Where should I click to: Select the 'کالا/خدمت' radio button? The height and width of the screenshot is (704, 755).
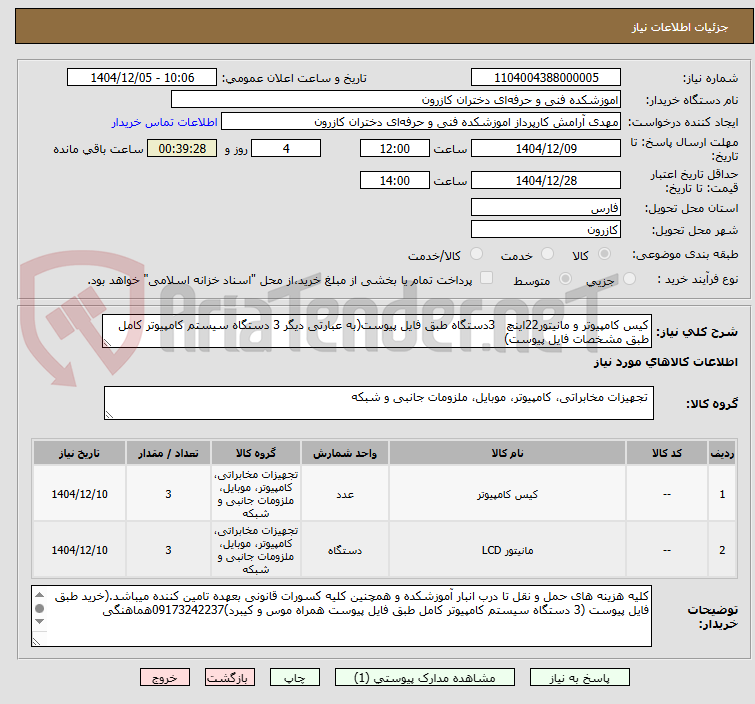(476, 254)
